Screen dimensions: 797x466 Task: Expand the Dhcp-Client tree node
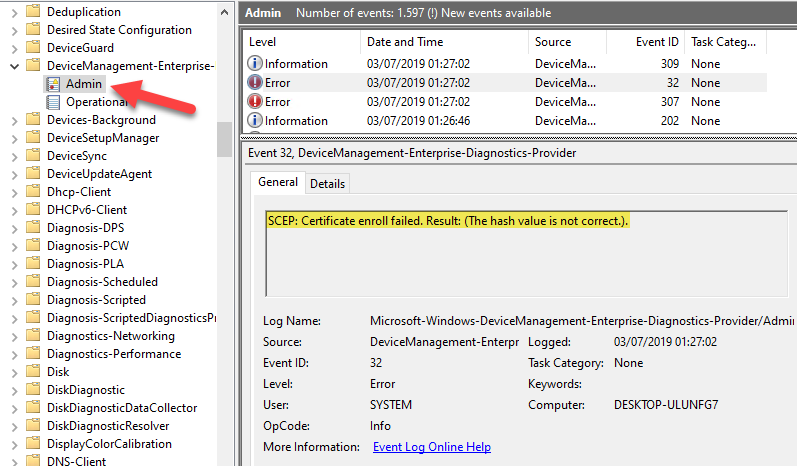[x=13, y=192]
